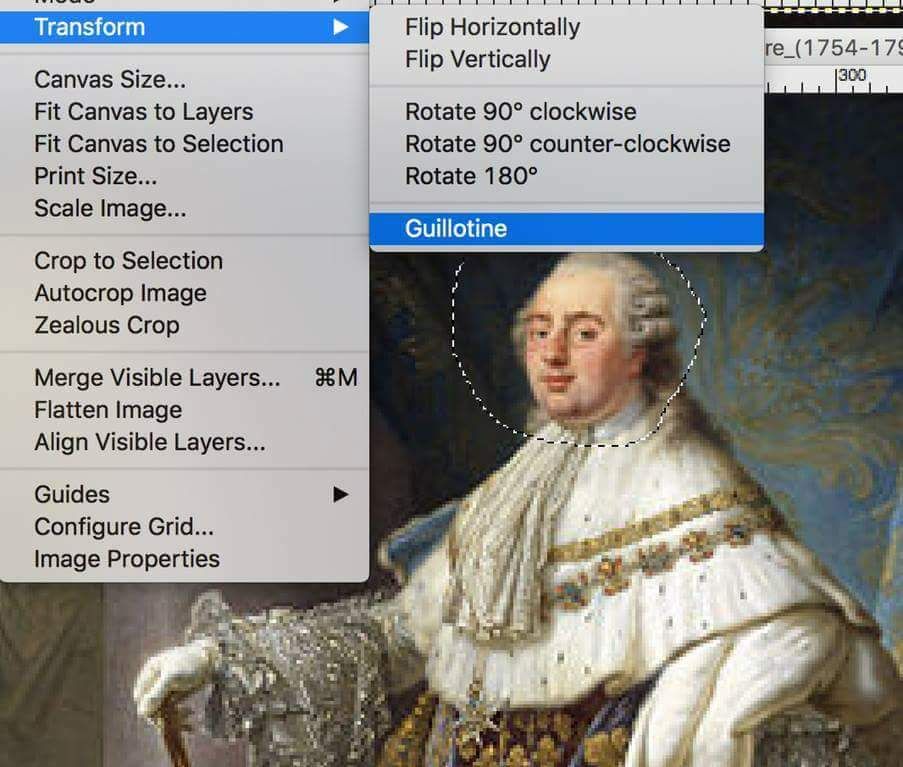903x767 pixels.
Task: Click the Guillotine menu entry
Action: [567, 229]
